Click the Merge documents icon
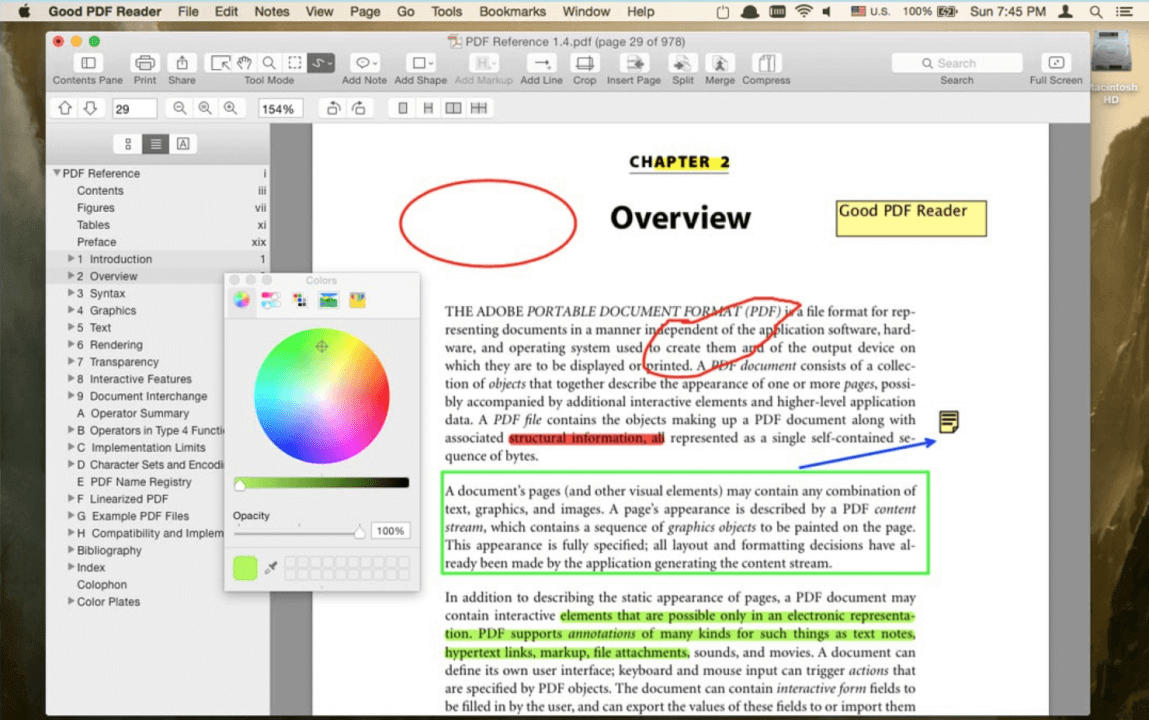The image size is (1149, 720). (719, 63)
